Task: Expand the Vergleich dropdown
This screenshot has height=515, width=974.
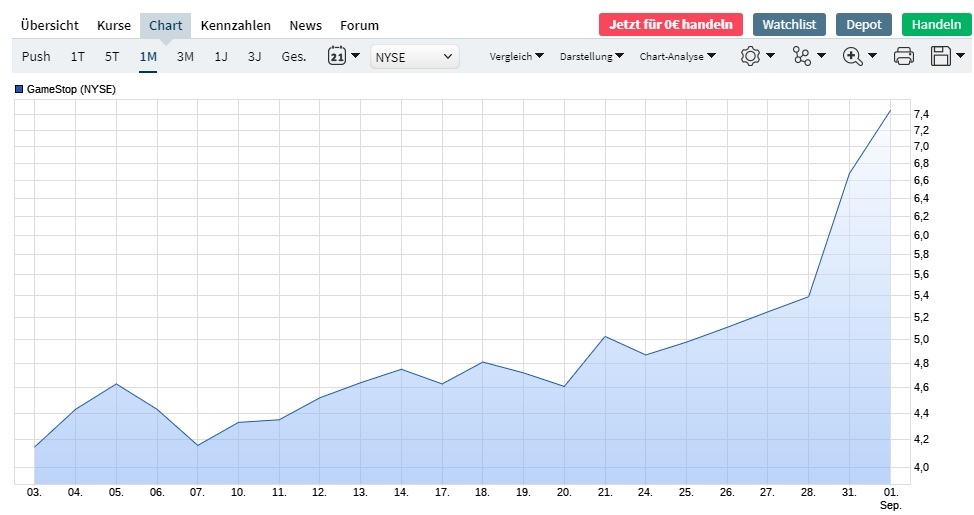Action: tap(516, 57)
